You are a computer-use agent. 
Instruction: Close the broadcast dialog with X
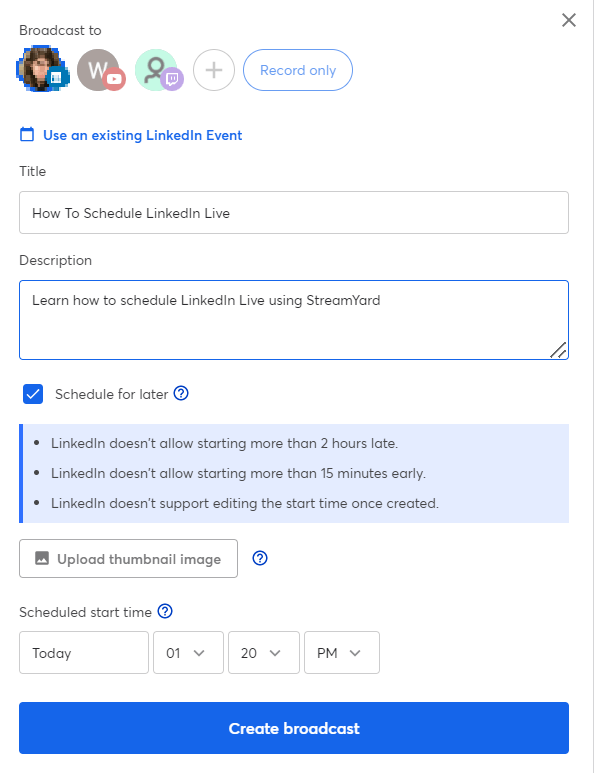tap(569, 20)
